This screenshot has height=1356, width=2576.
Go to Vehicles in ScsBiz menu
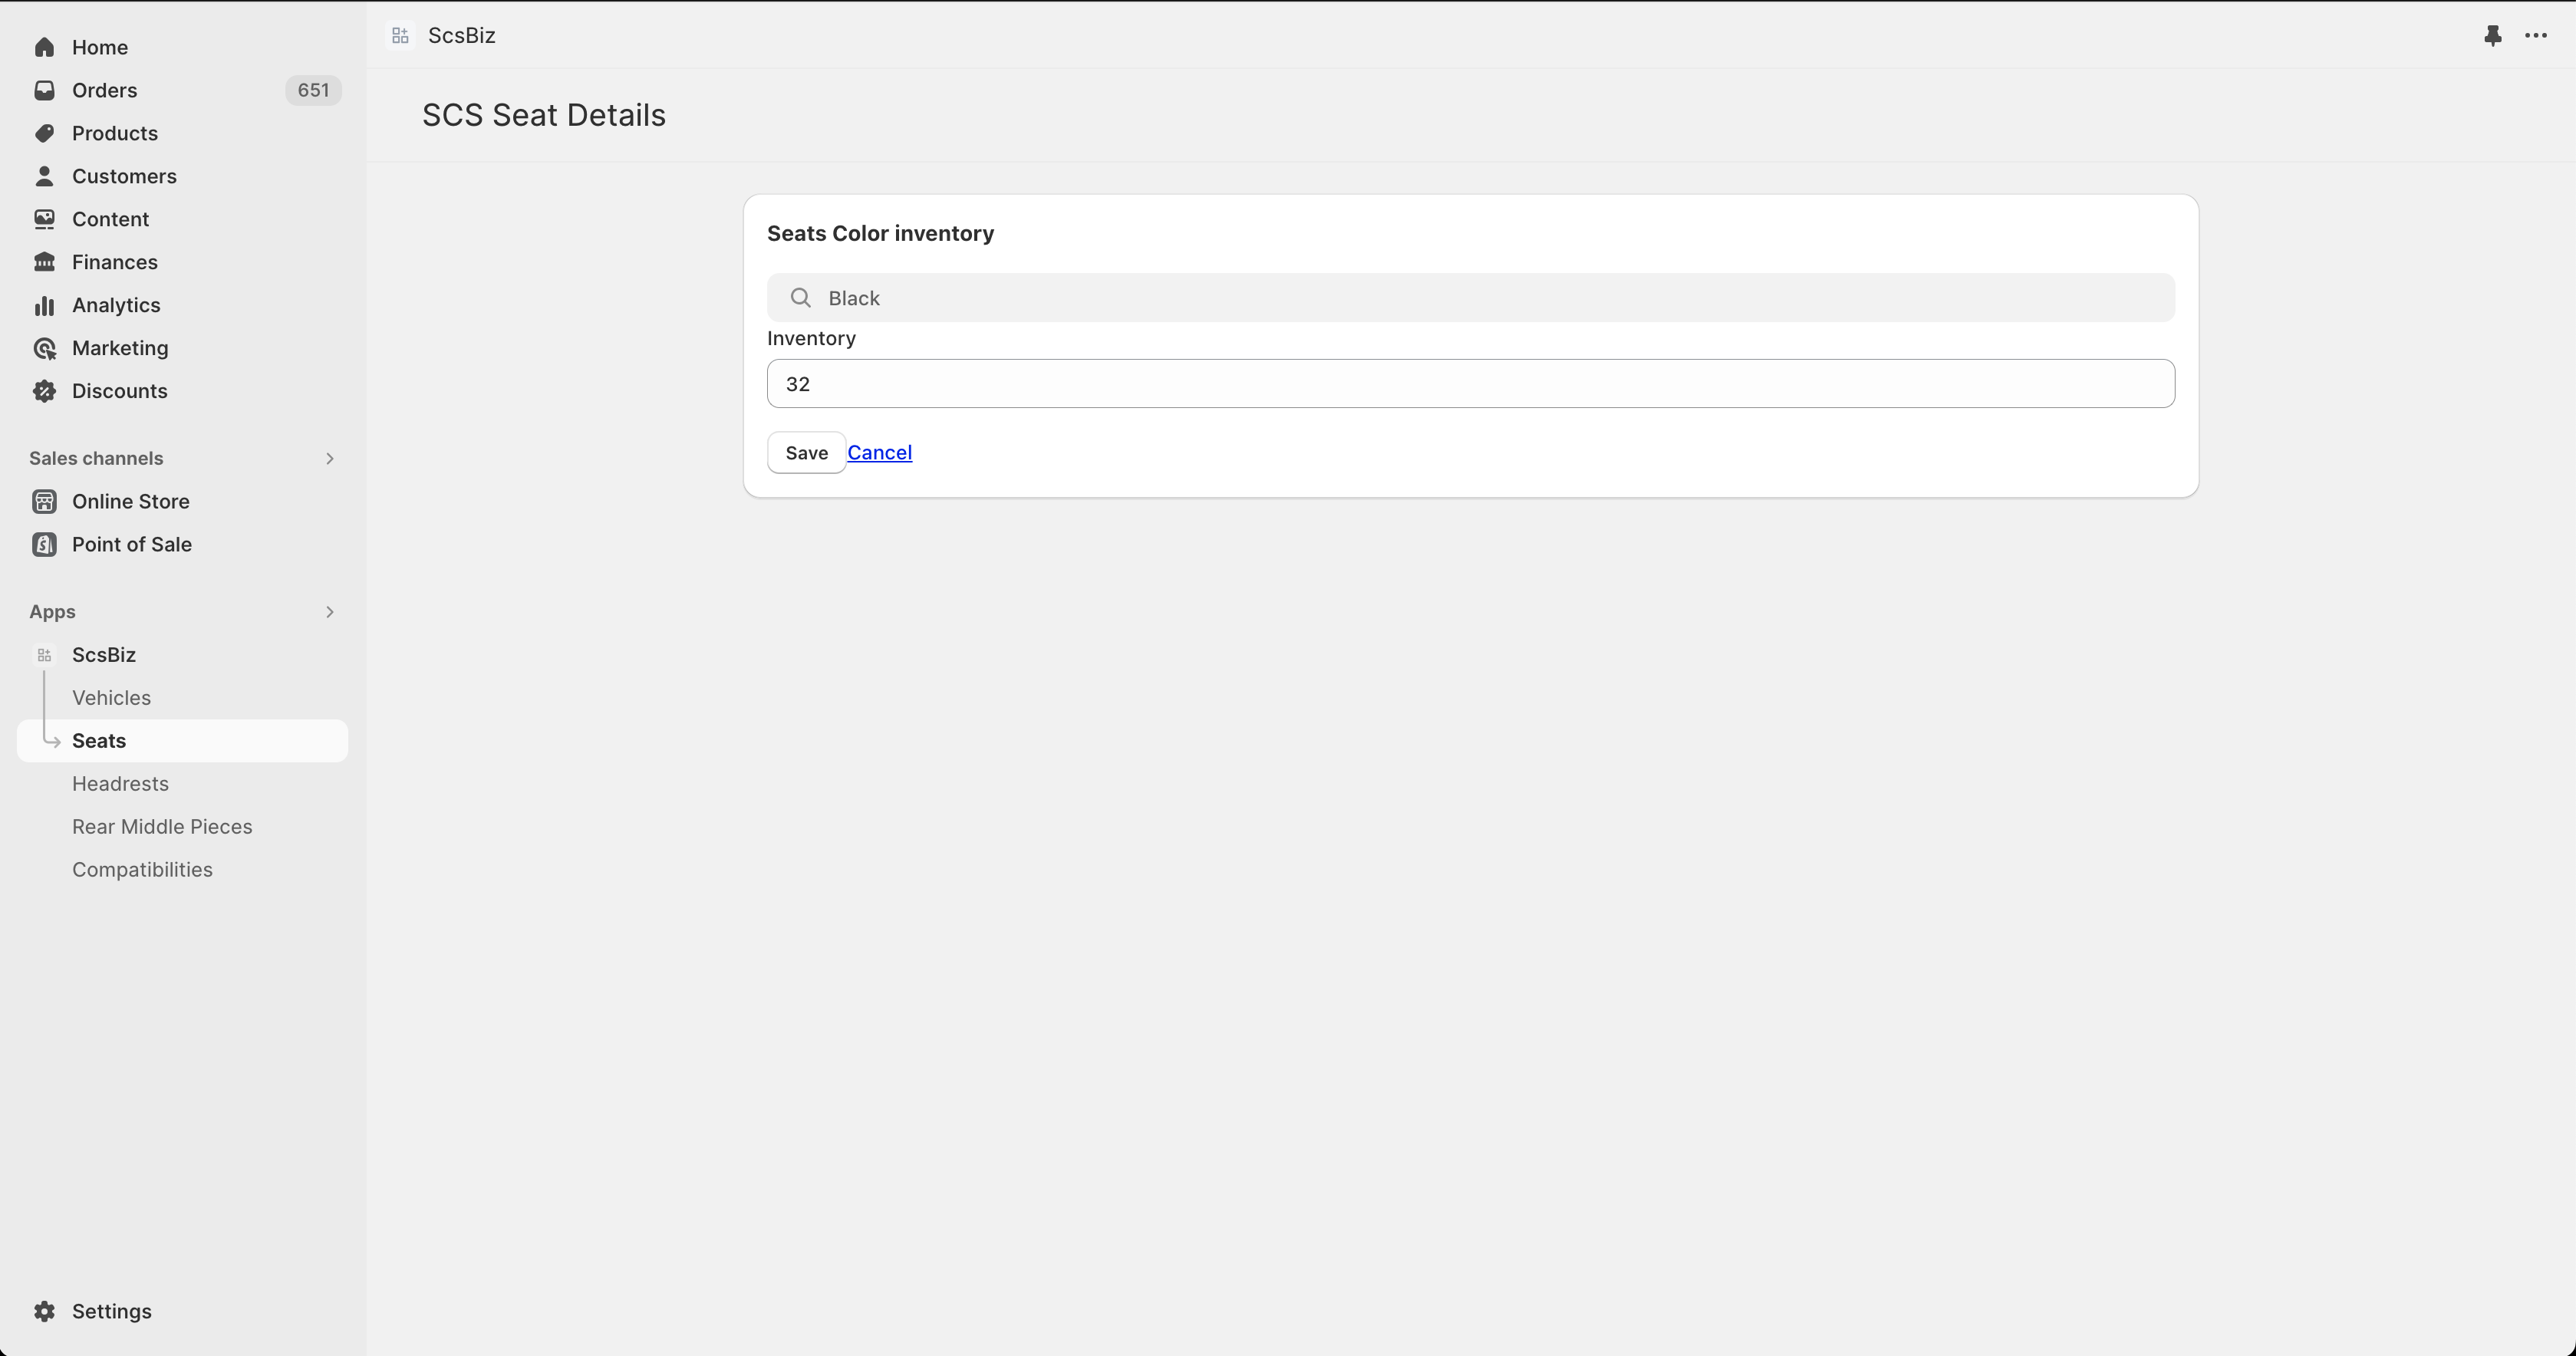click(x=111, y=697)
